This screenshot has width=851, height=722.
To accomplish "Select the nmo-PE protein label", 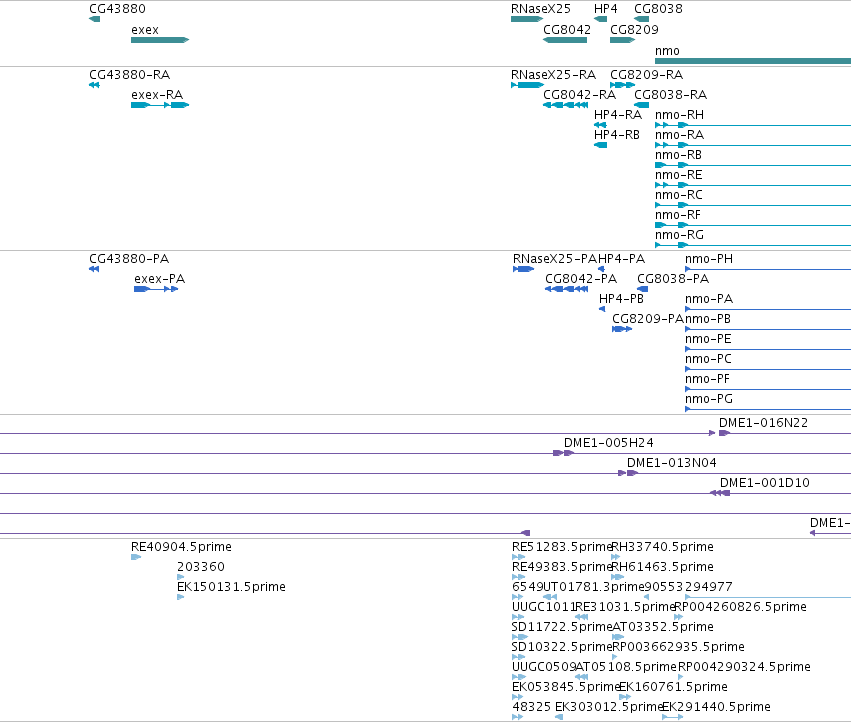I will point(708,339).
